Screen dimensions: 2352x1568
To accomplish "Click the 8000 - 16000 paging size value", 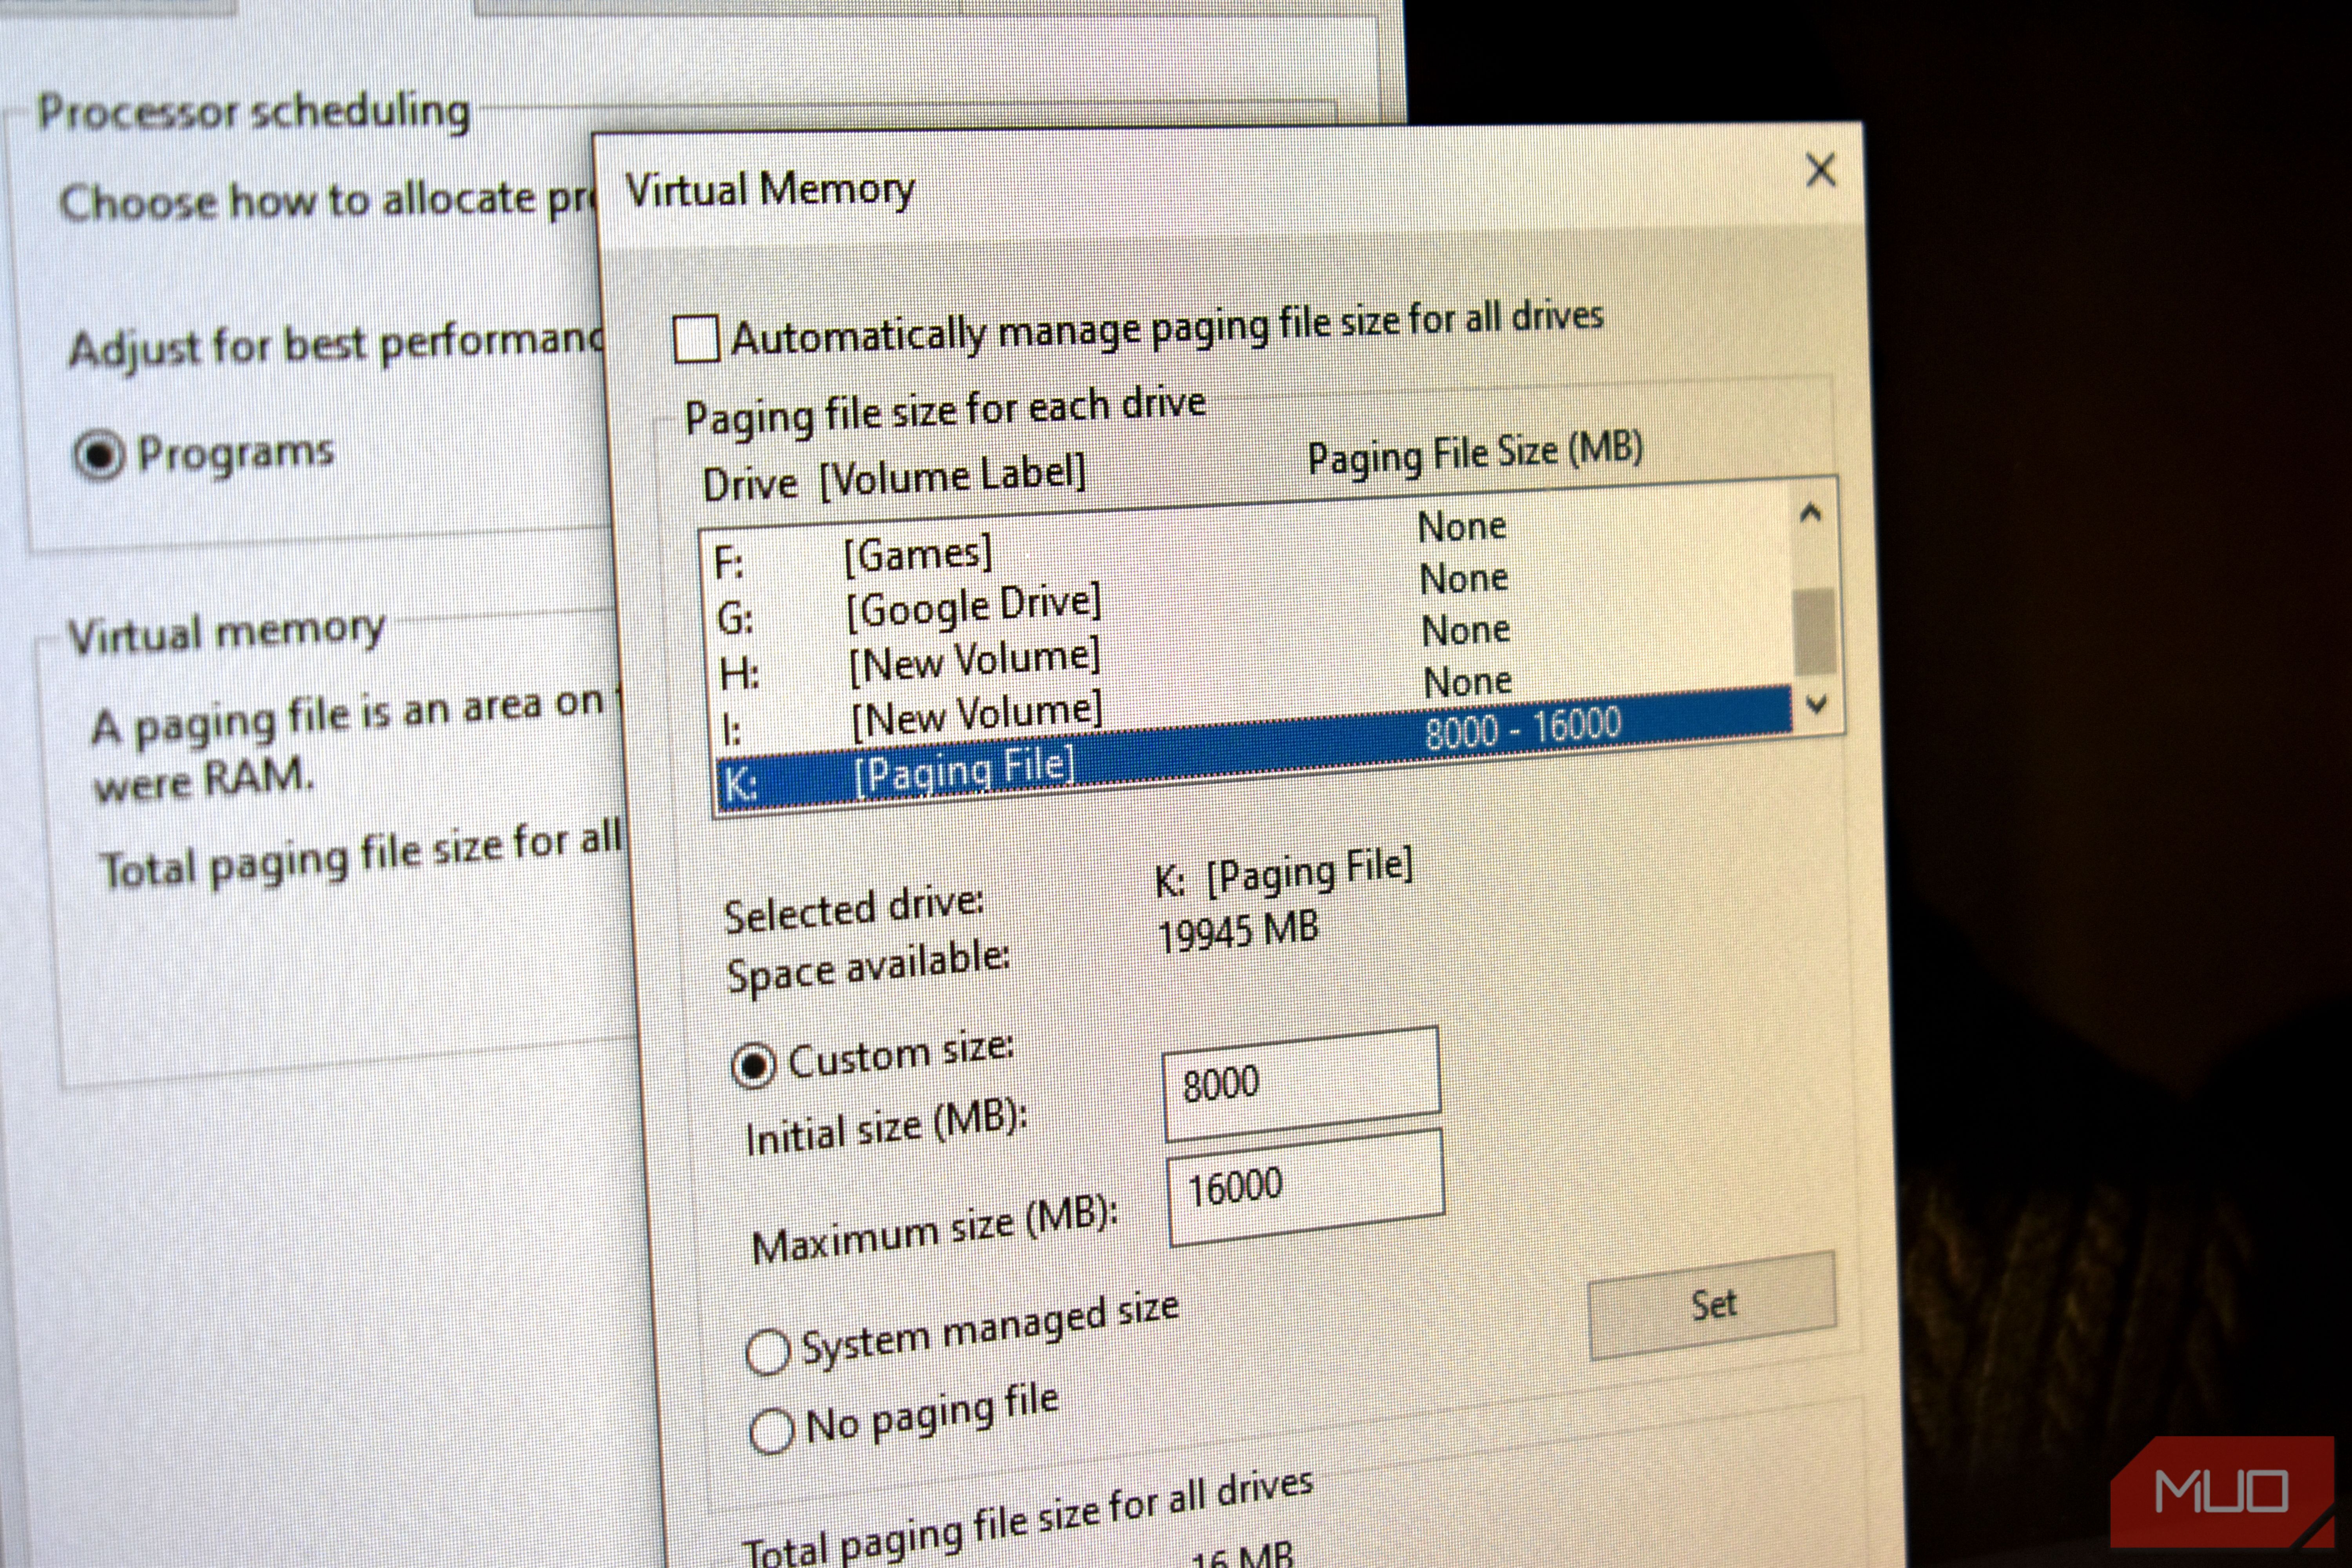I will tap(1522, 728).
